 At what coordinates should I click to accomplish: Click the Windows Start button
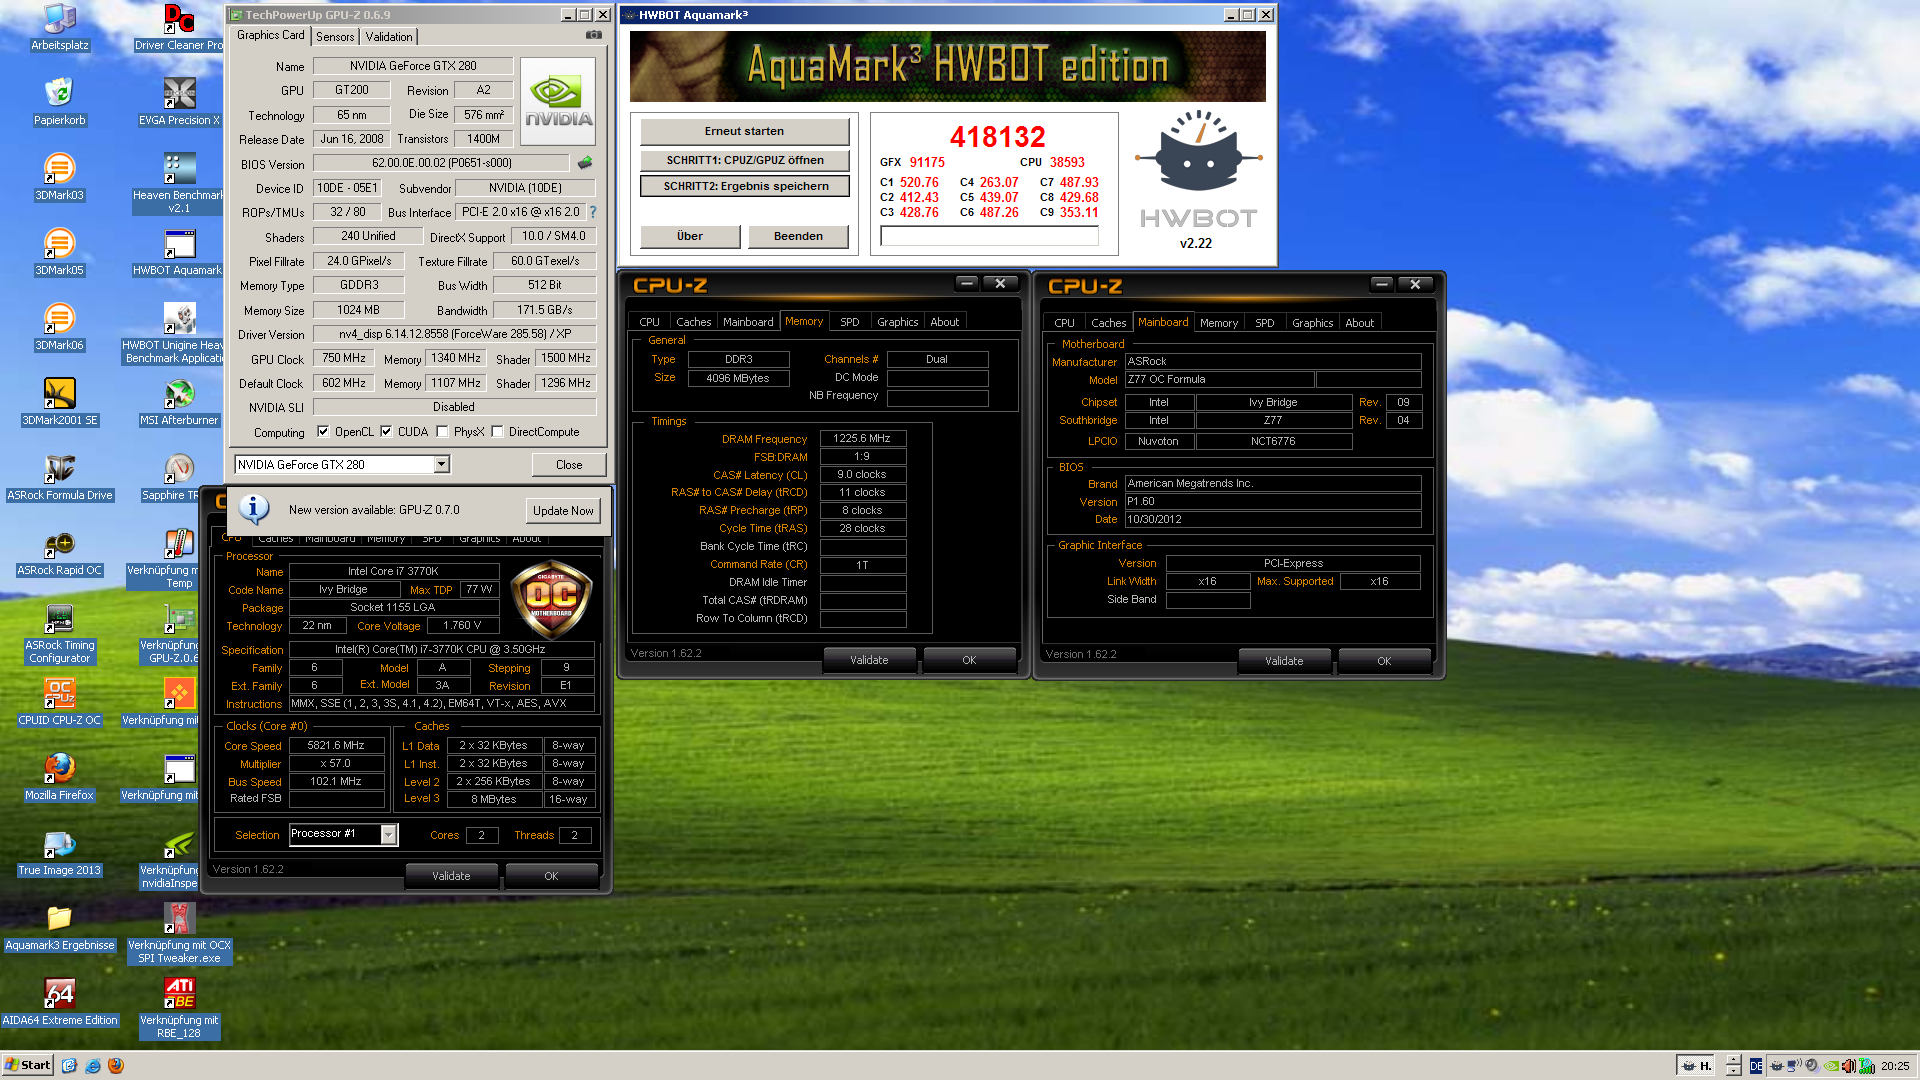coord(28,1065)
